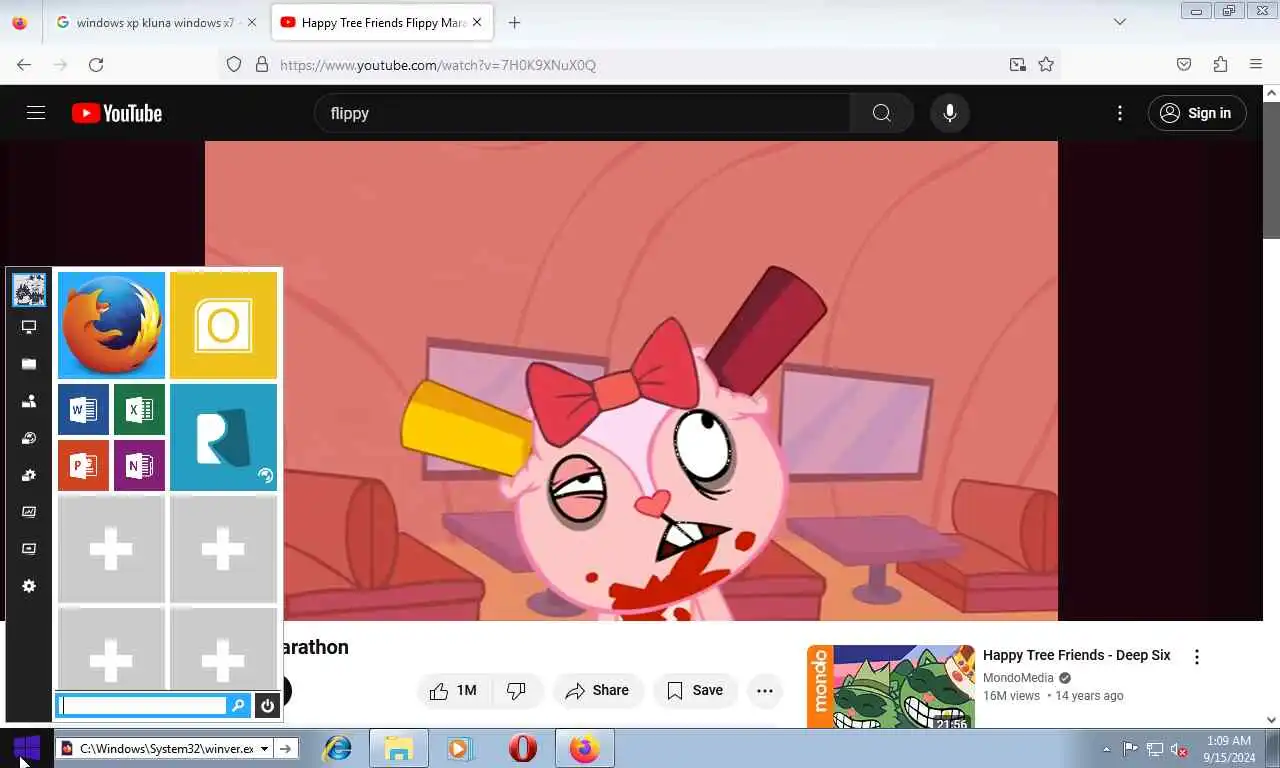
Task: Bookmark this page with the star
Action: pos(1046,64)
